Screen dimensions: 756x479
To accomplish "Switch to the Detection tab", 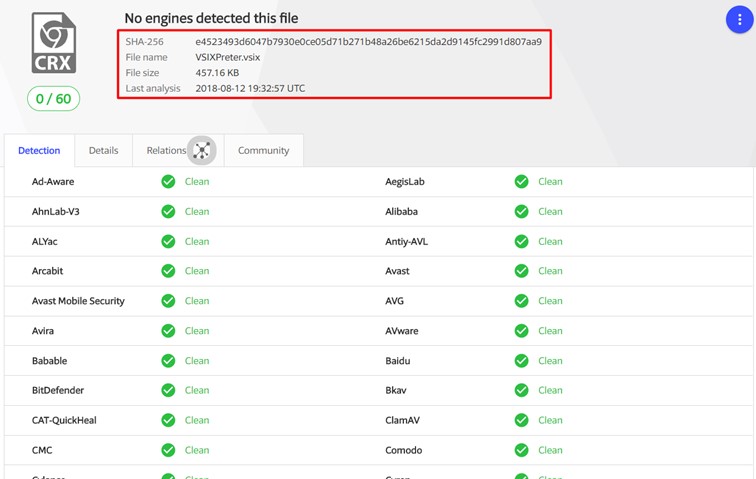I will 39,151.
